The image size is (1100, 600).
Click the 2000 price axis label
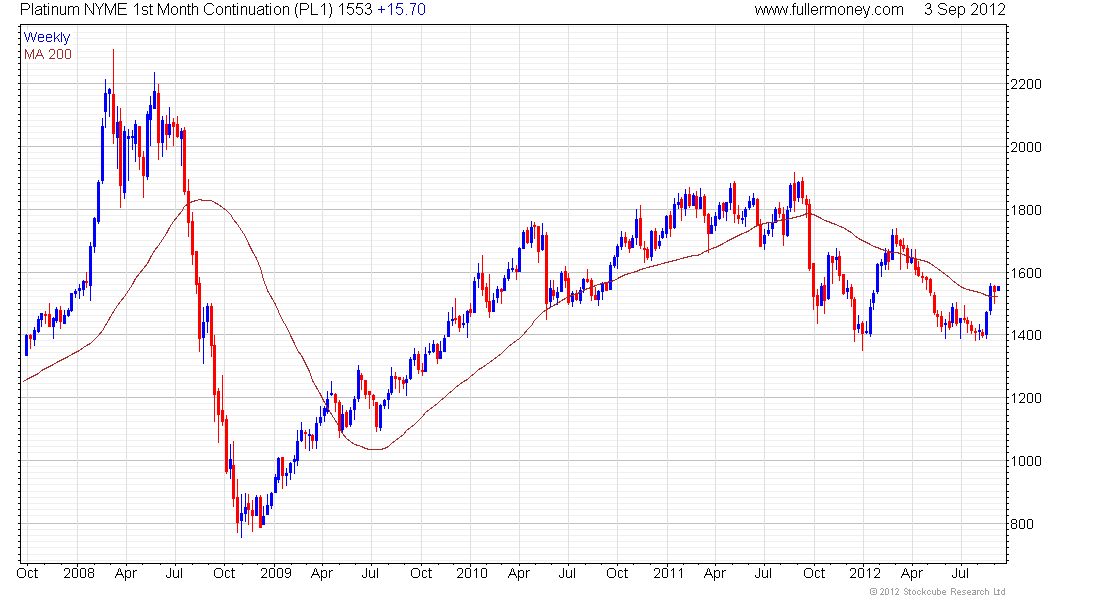pyautogui.click(x=1026, y=147)
